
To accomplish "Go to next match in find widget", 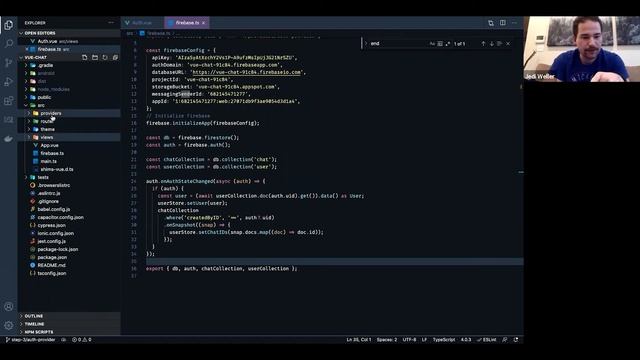I will pos(491,44).
